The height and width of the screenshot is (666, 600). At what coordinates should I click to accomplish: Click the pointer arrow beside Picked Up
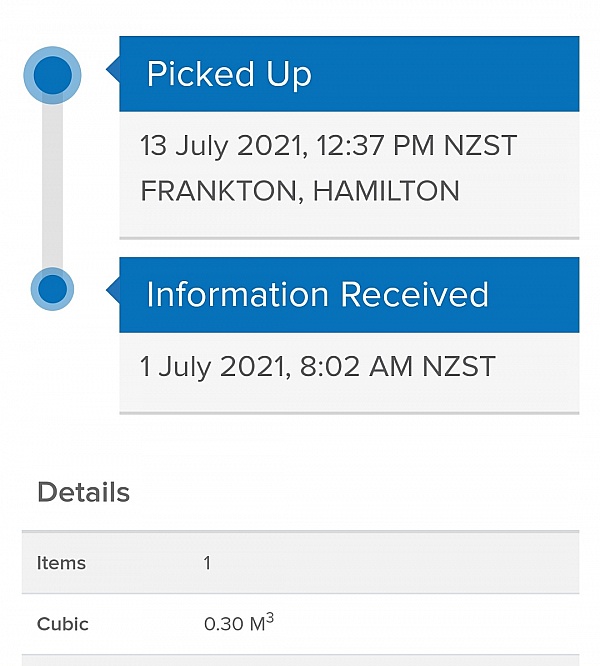[x=113, y=69]
